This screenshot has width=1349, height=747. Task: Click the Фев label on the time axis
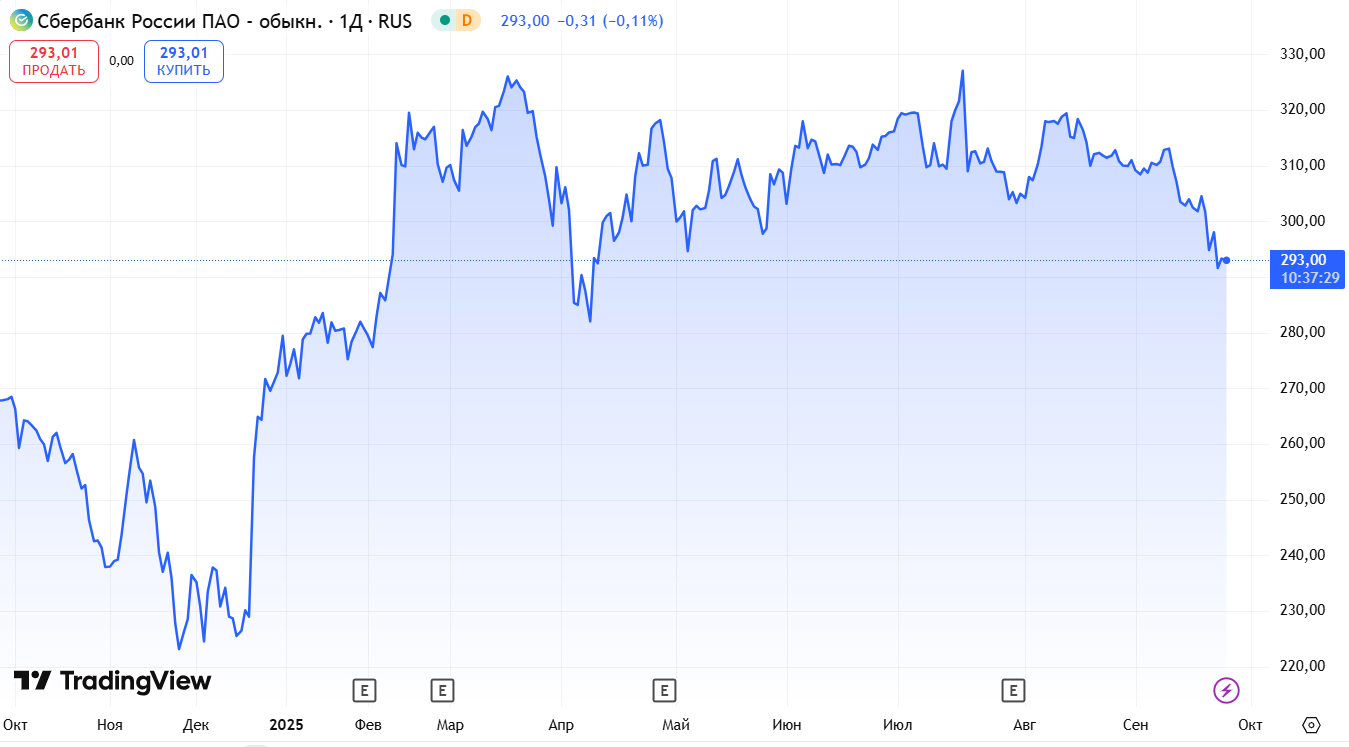(369, 725)
